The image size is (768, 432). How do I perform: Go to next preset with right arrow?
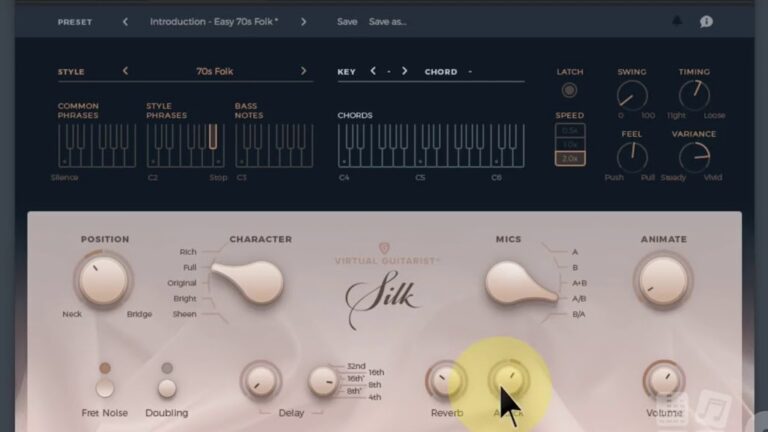coord(304,22)
